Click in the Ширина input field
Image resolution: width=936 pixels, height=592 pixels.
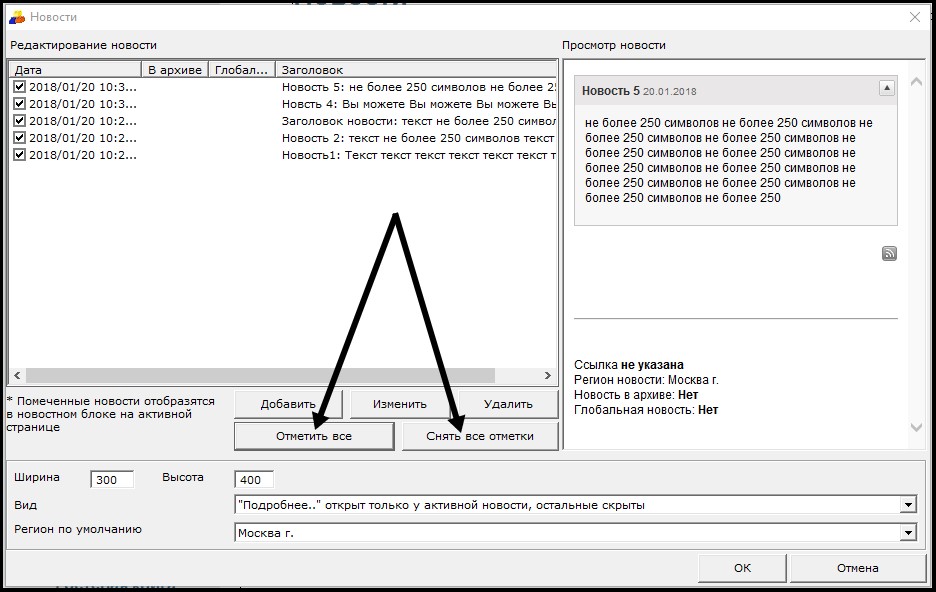tap(111, 480)
